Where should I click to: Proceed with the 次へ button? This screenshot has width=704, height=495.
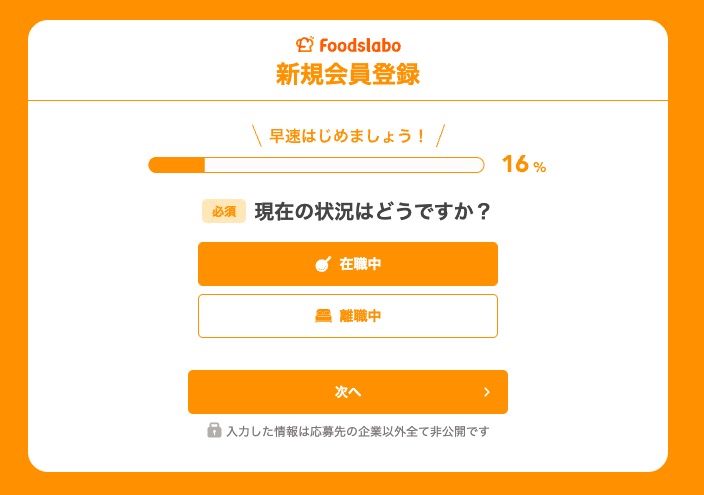[348, 392]
